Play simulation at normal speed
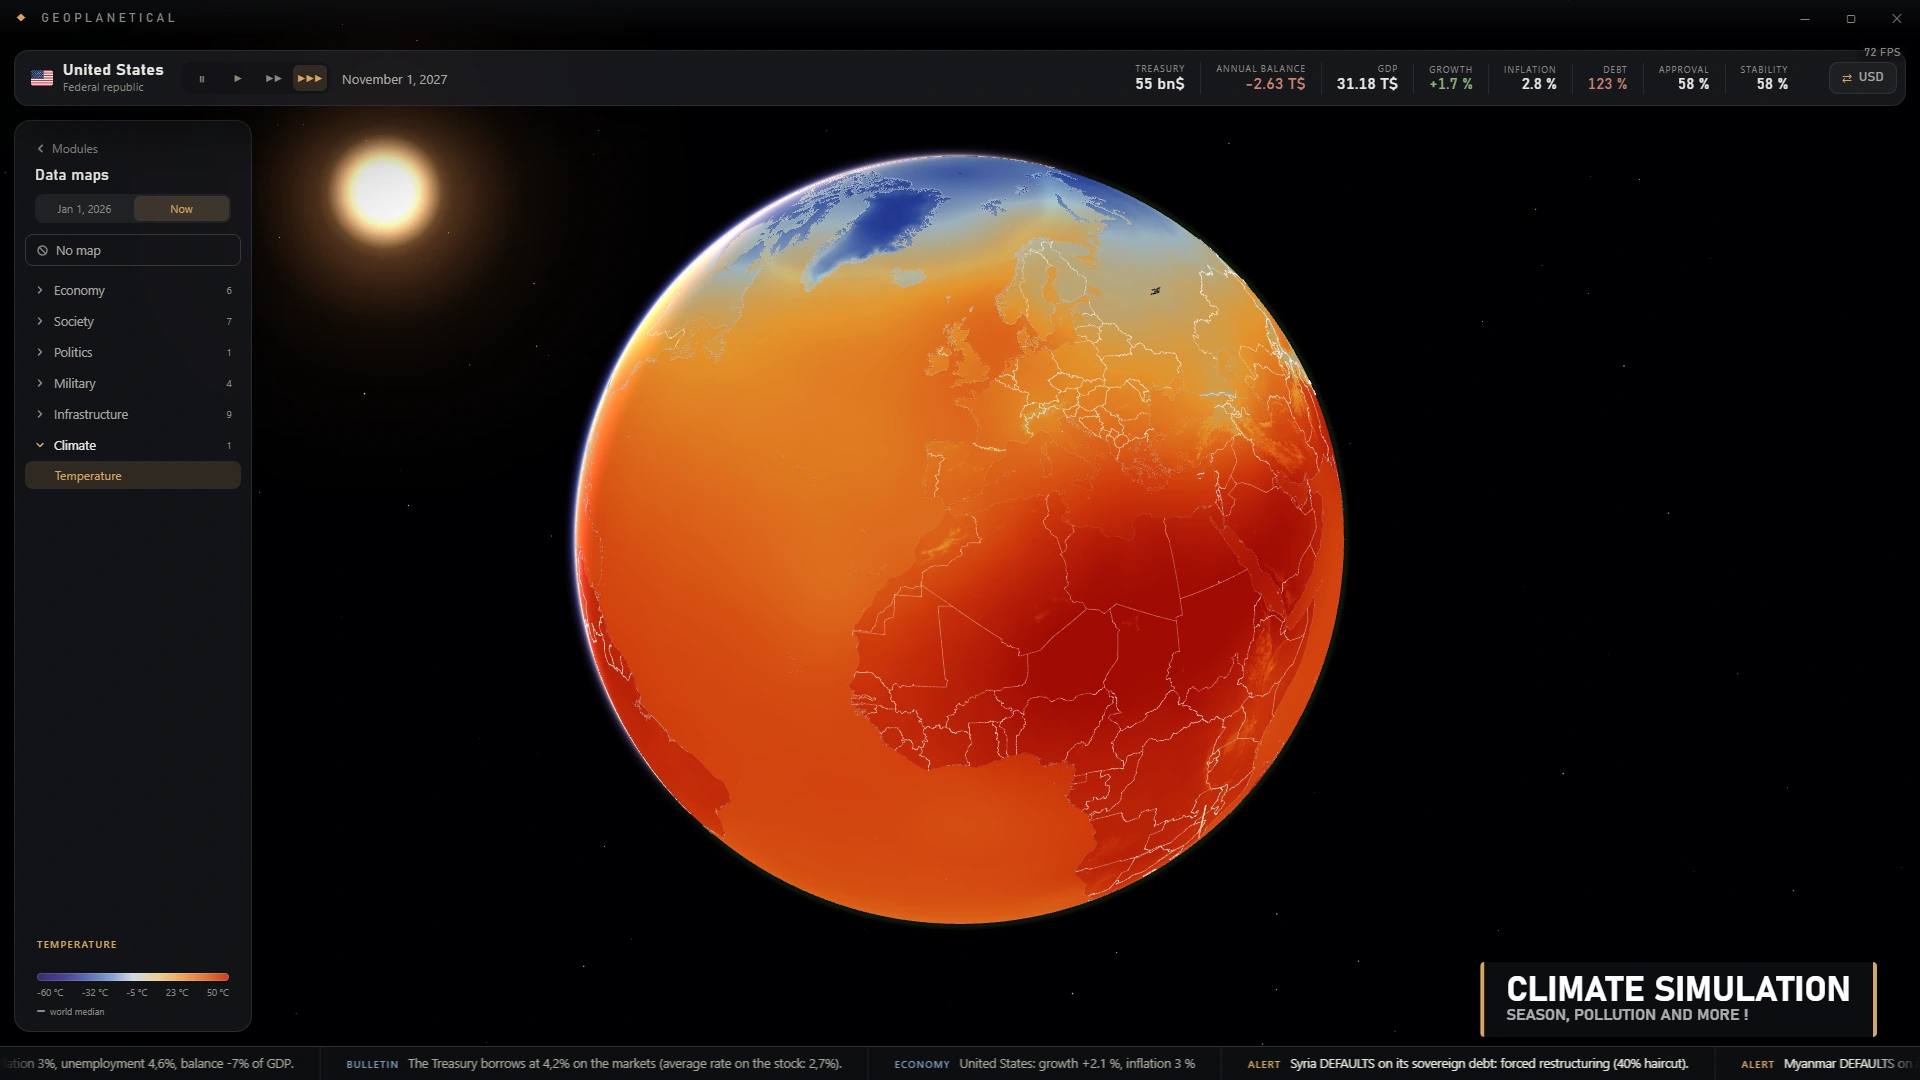Image resolution: width=1920 pixels, height=1080 pixels. (x=237, y=79)
